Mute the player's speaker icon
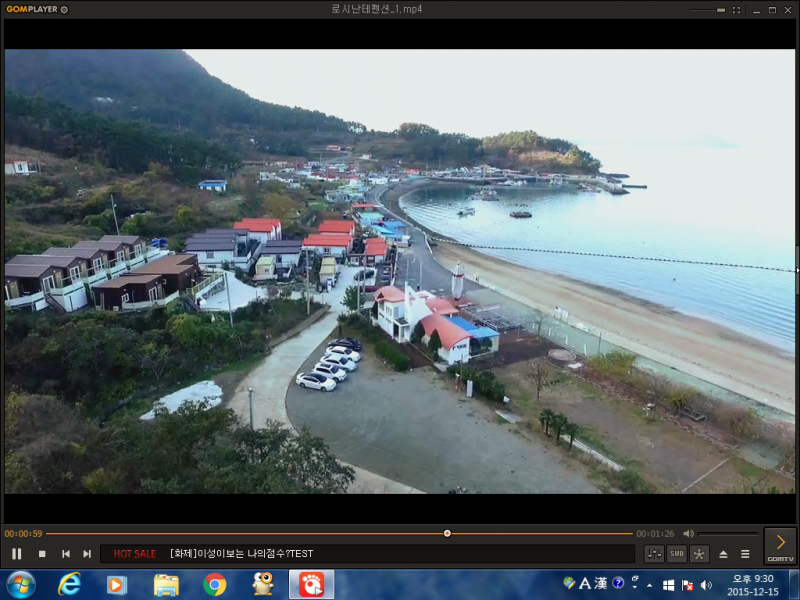800x600 pixels. pyautogui.click(x=688, y=534)
